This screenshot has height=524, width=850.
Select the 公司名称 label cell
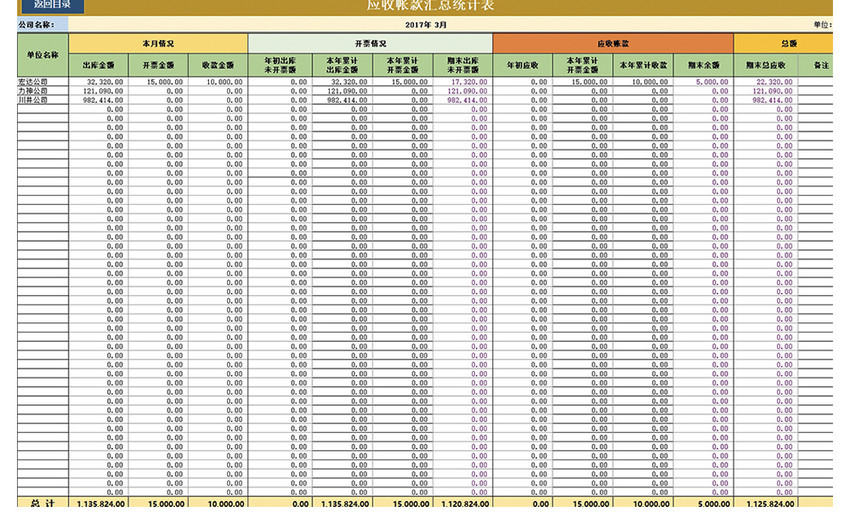(42, 24)
